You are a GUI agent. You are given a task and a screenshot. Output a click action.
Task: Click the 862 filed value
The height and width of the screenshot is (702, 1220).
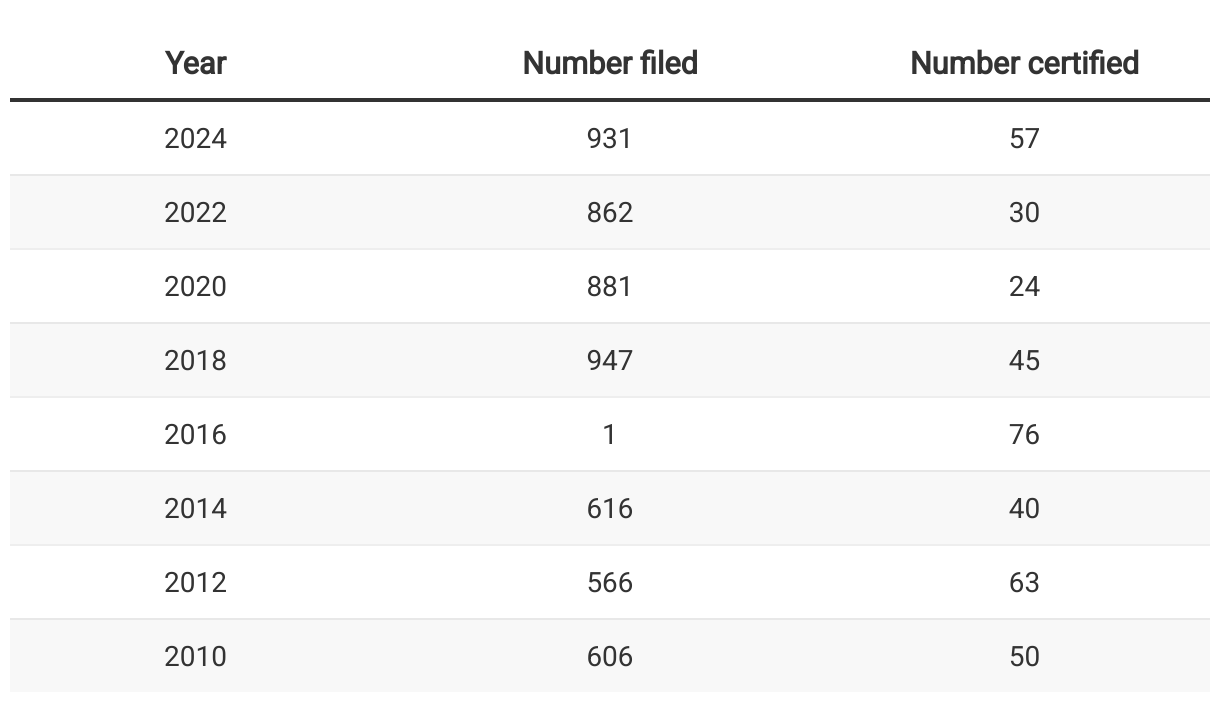610,212
